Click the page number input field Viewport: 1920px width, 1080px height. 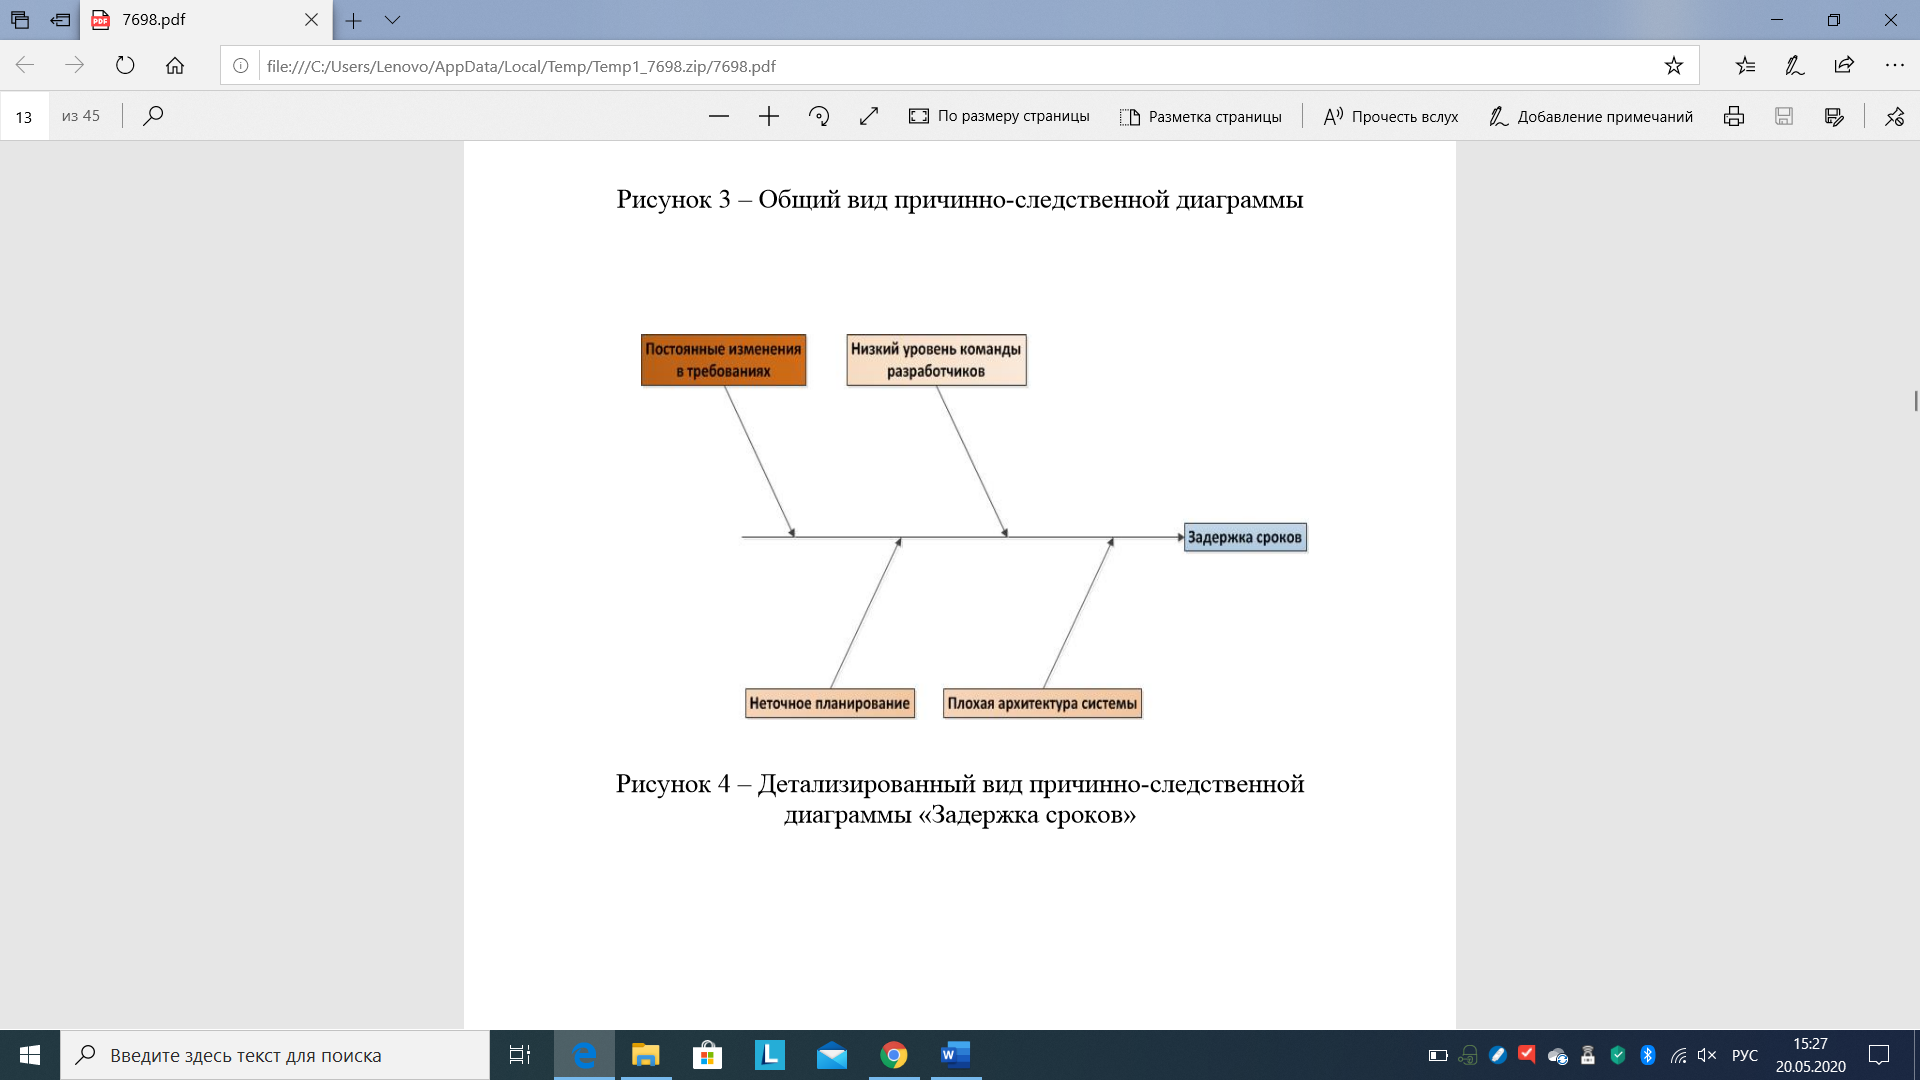(24, 117)
